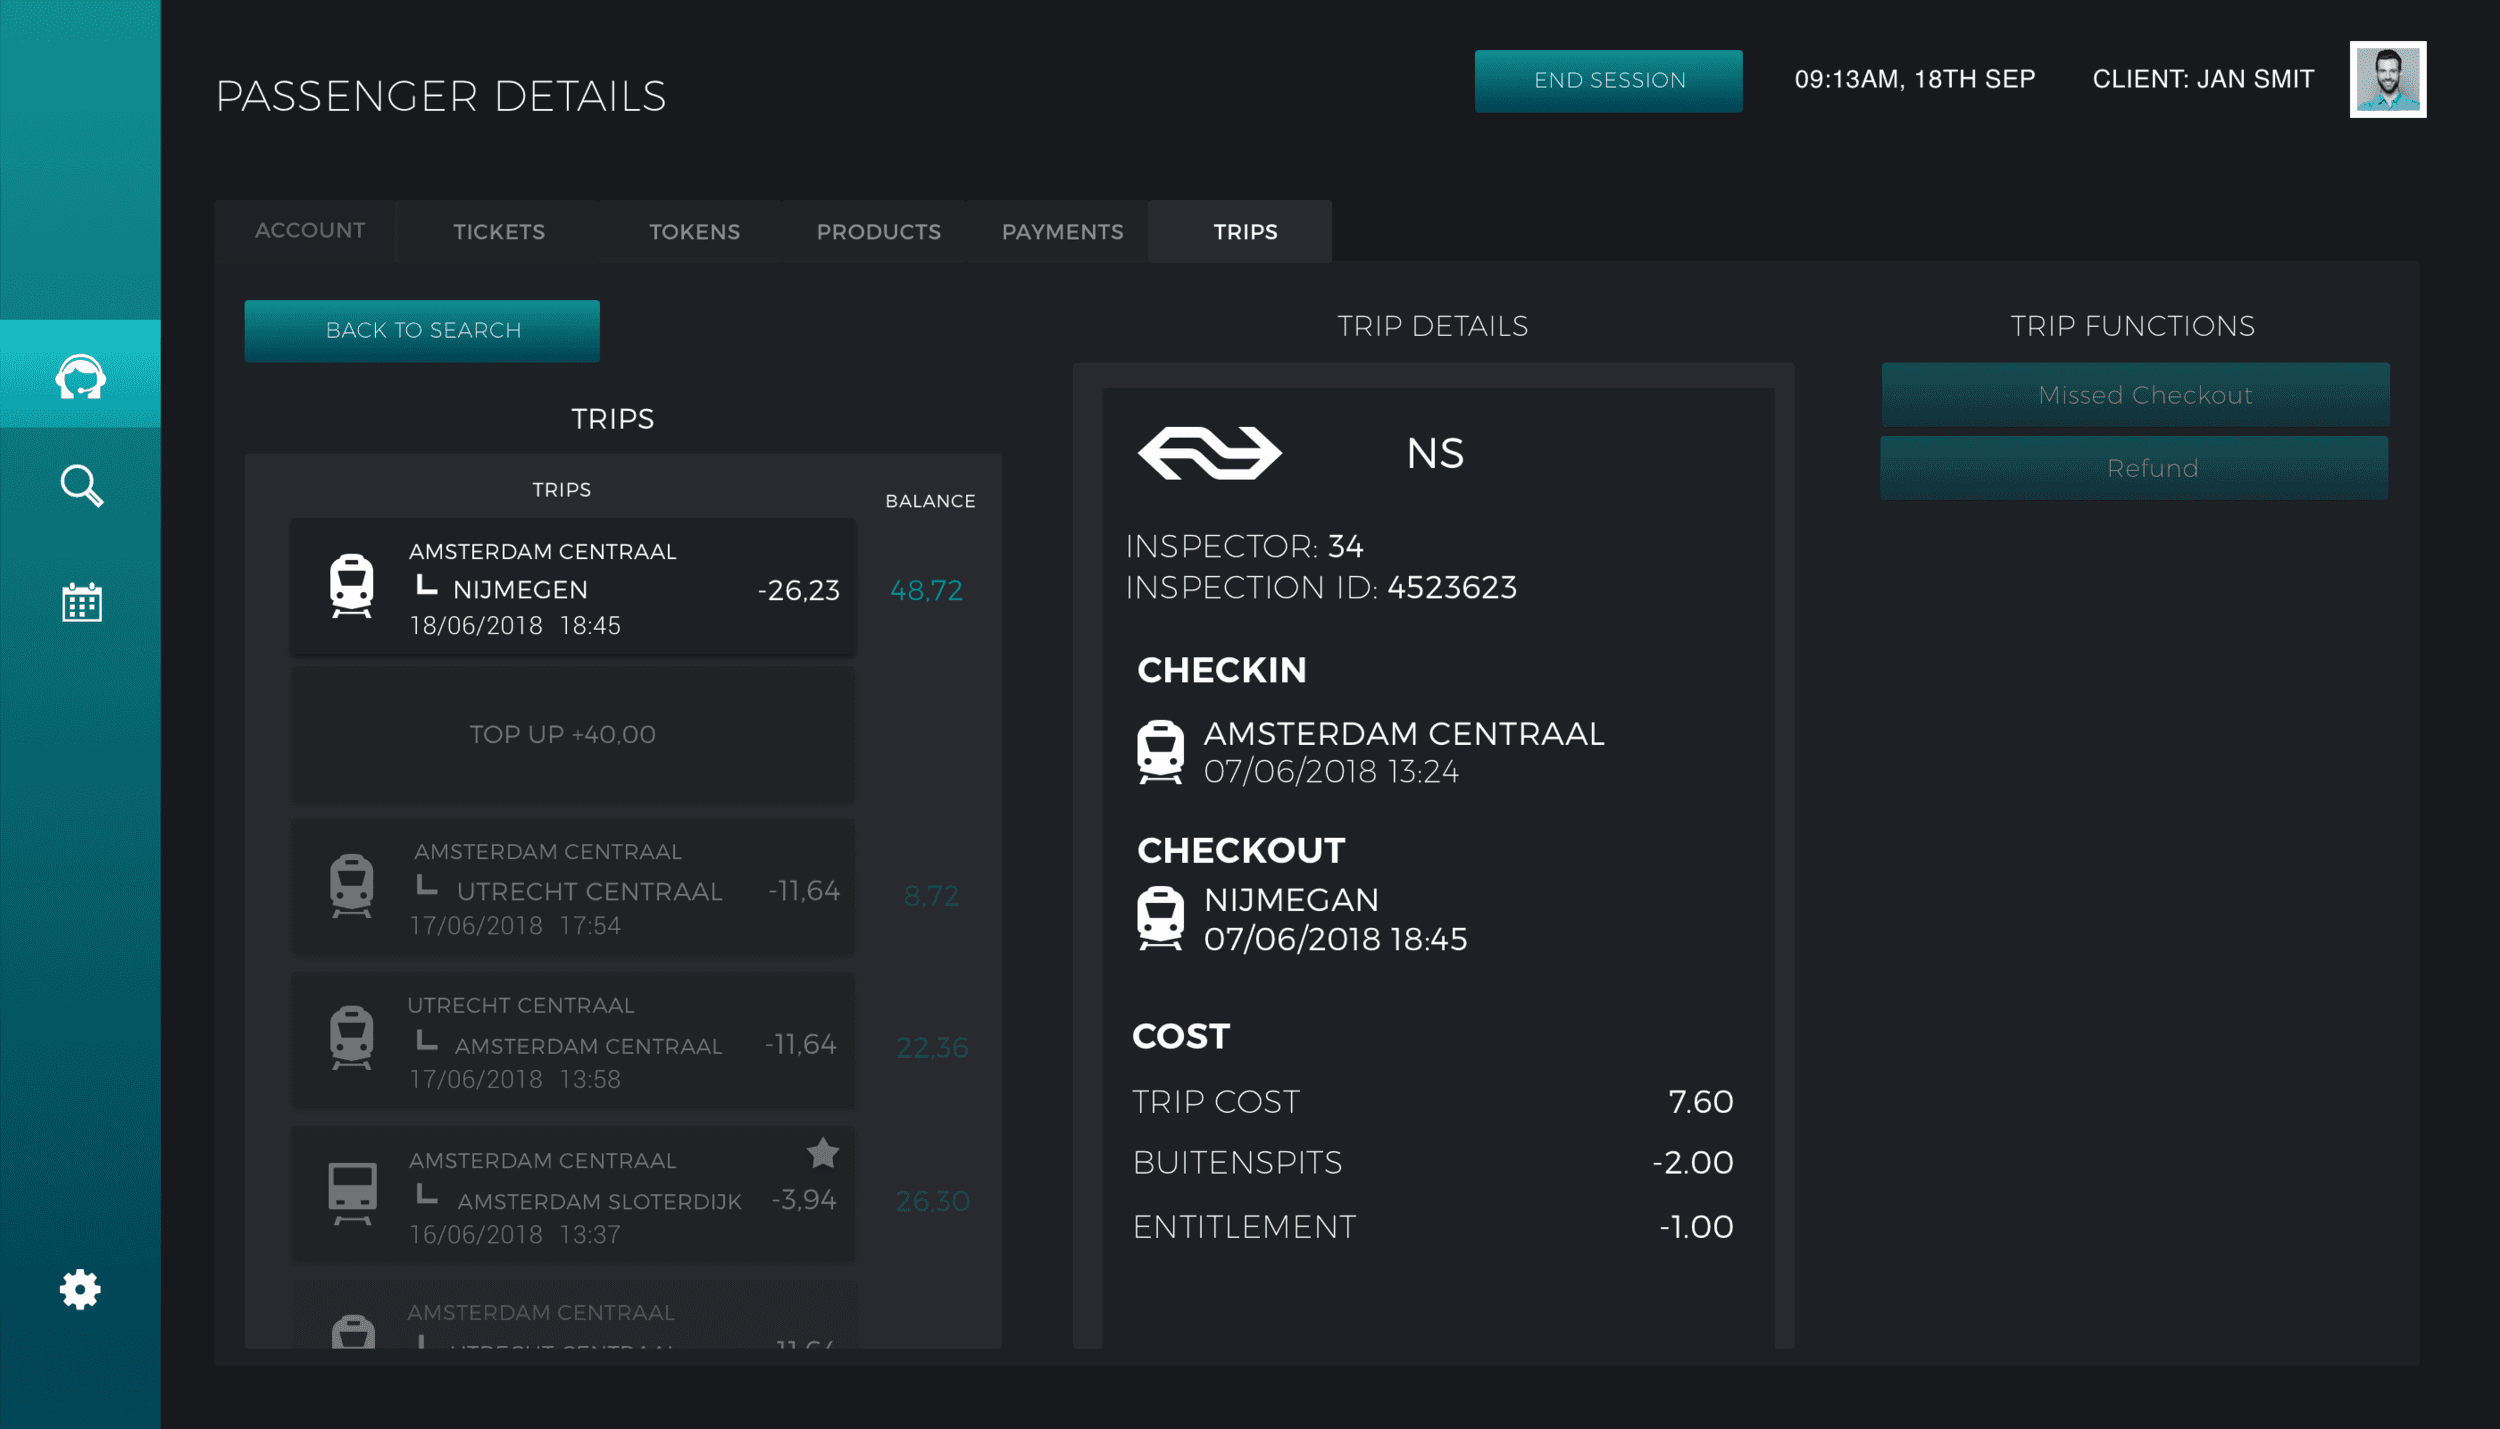
Task: Open the Tokens tab
Action: [694, 232]
